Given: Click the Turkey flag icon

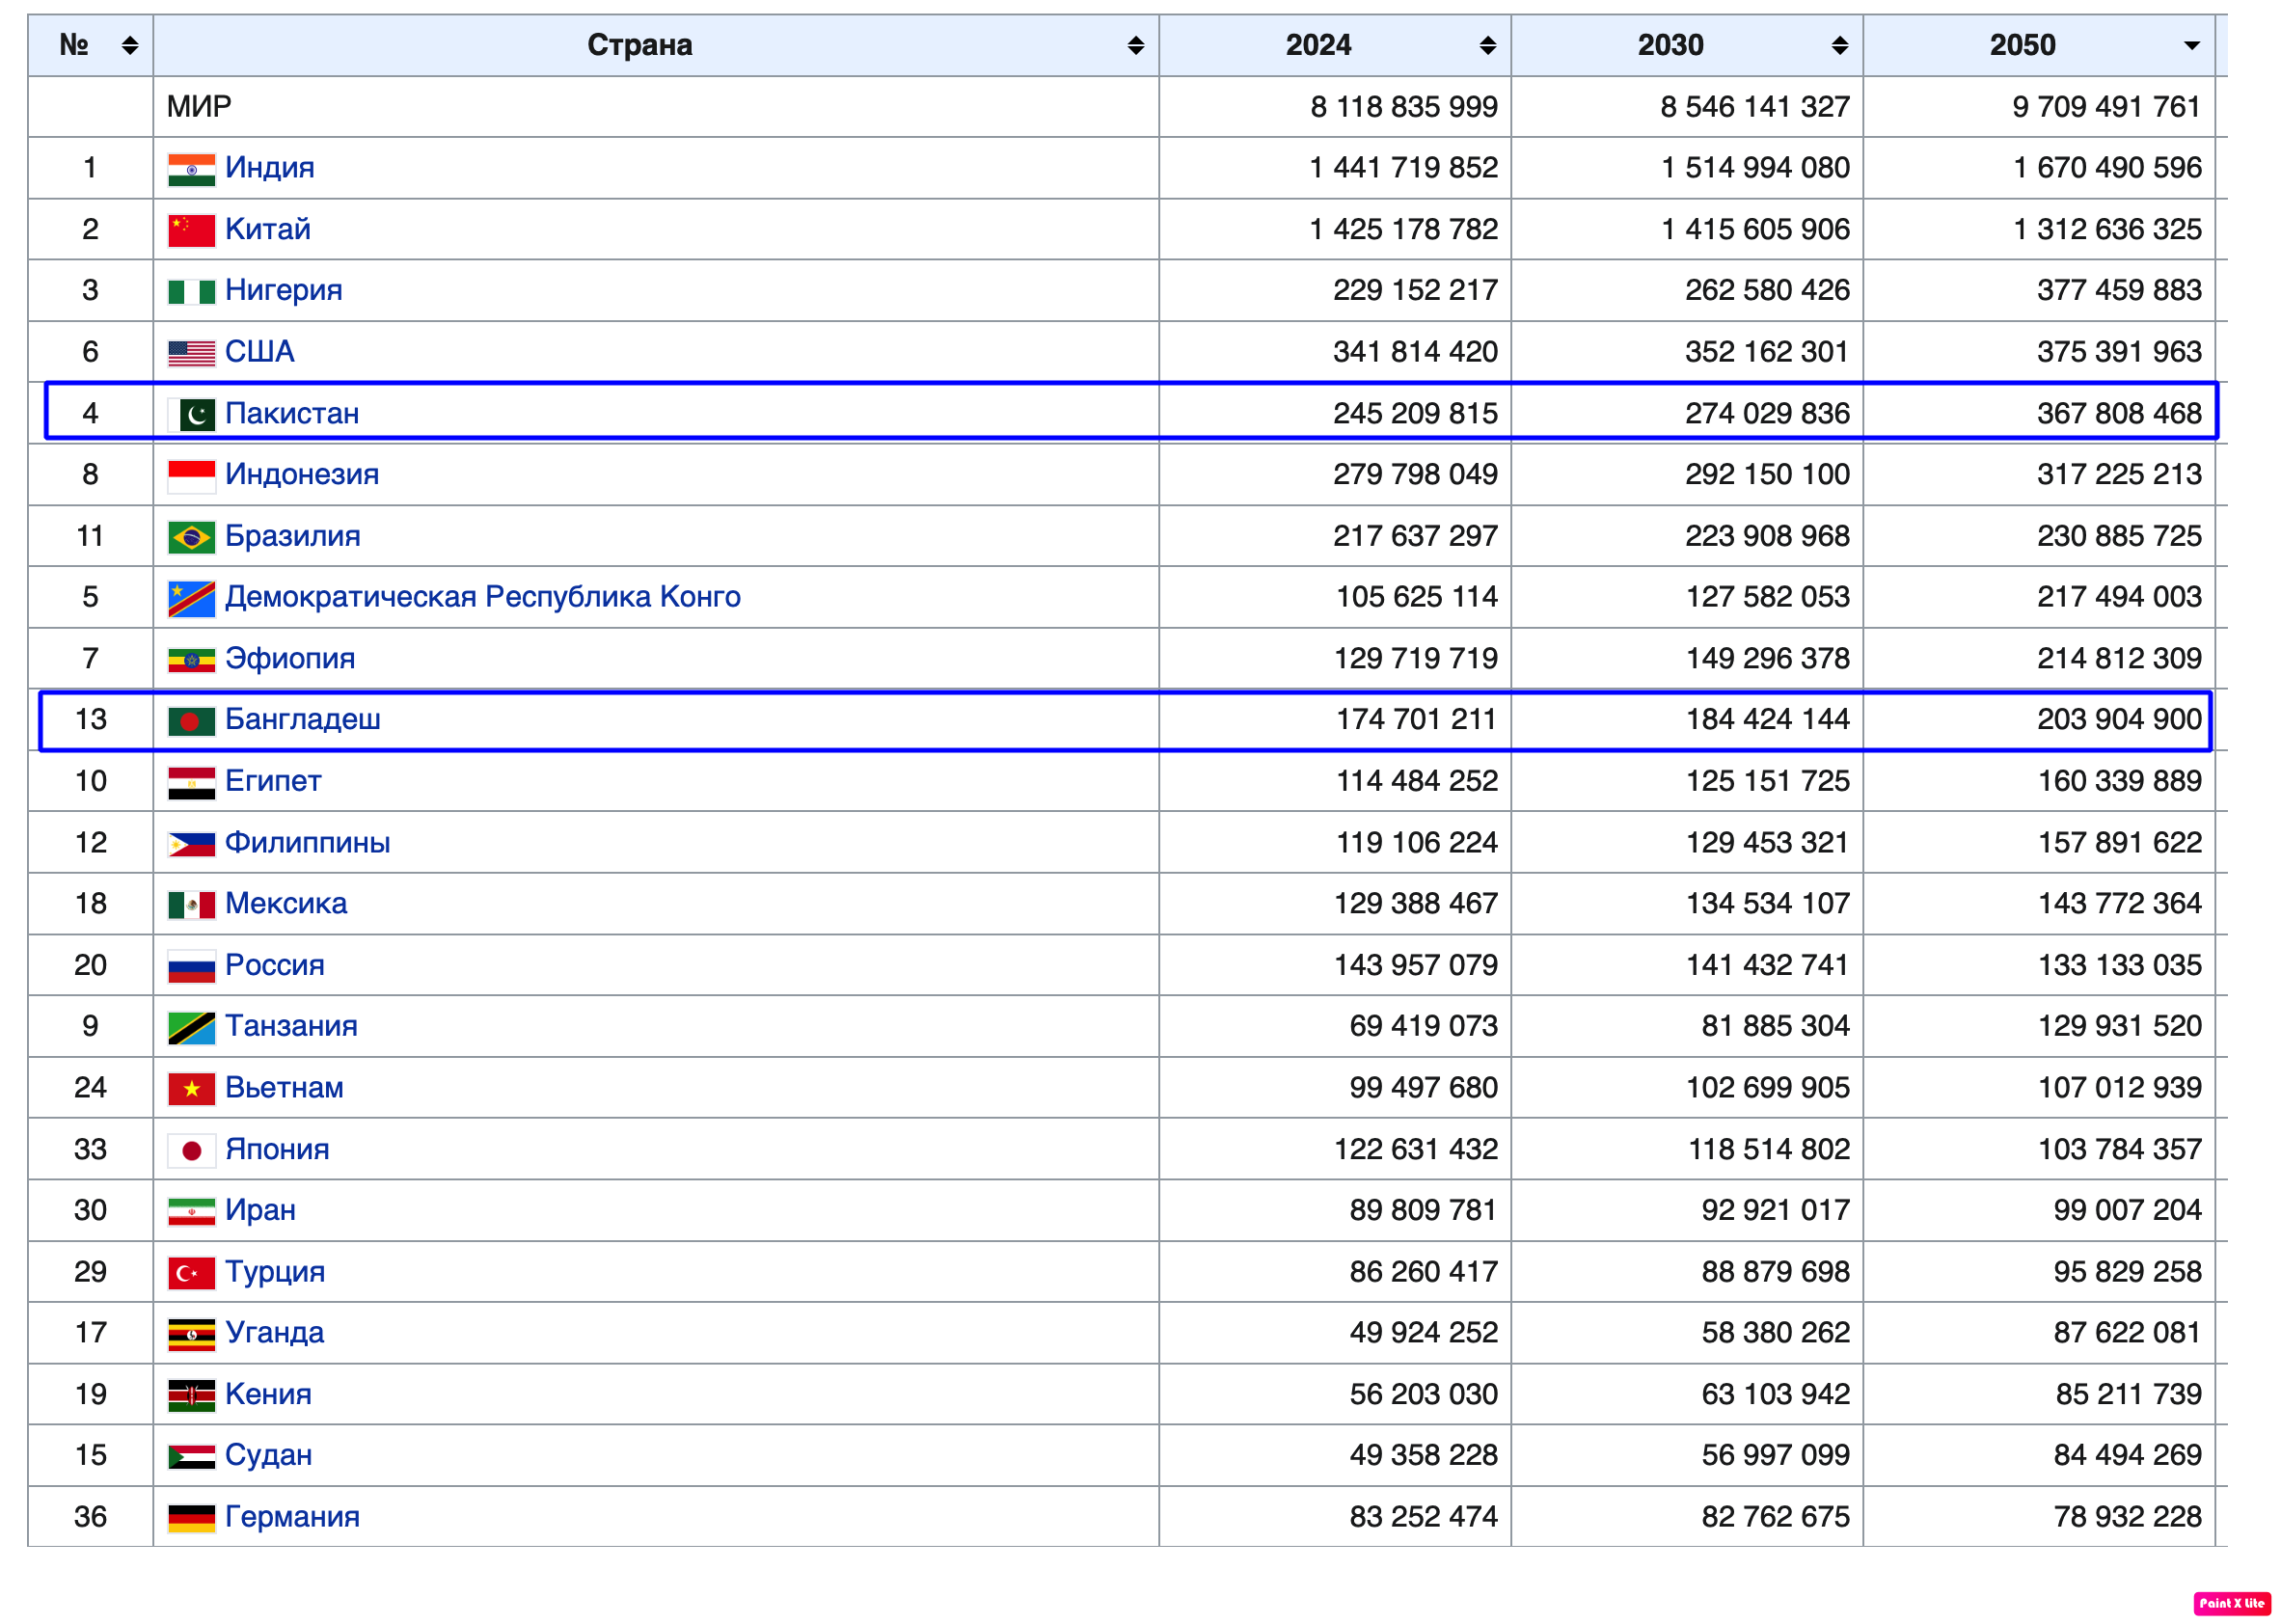Looking at the screenshot, I should point(191,1273).
